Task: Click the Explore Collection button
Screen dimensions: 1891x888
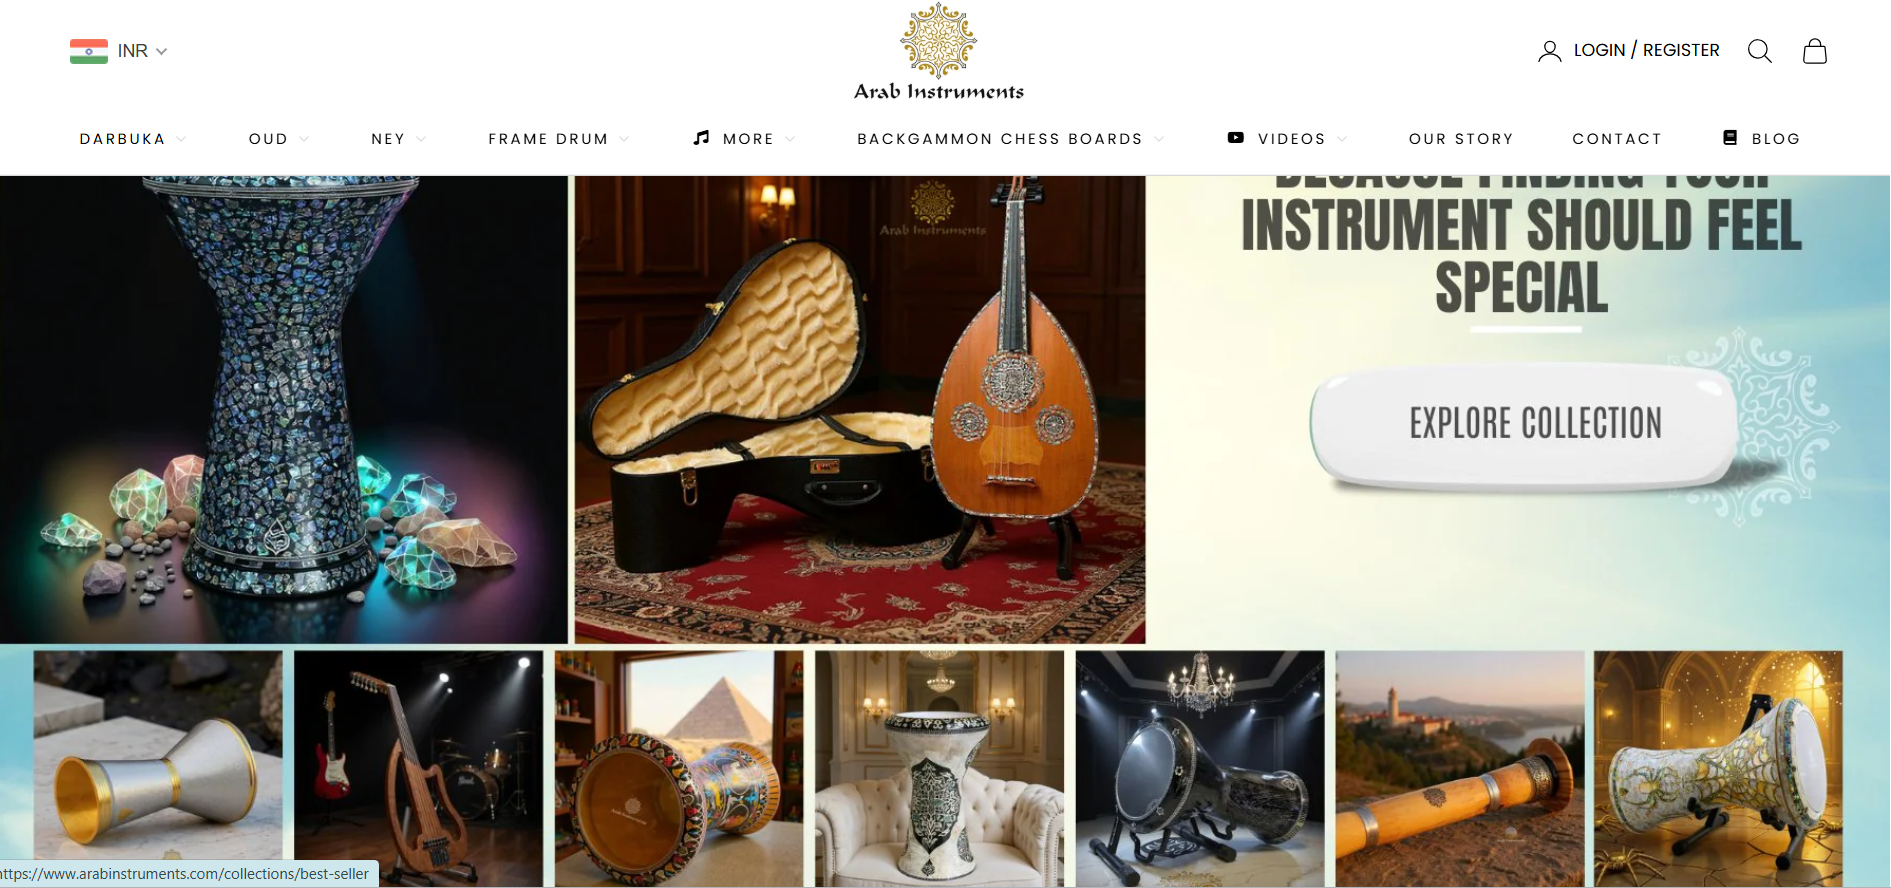Action: [x=1535, y=424]
